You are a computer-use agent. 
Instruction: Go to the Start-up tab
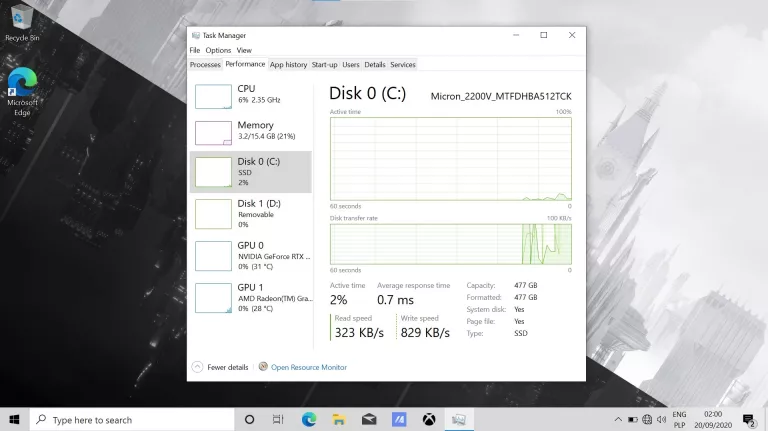click(x=324, y=65)
